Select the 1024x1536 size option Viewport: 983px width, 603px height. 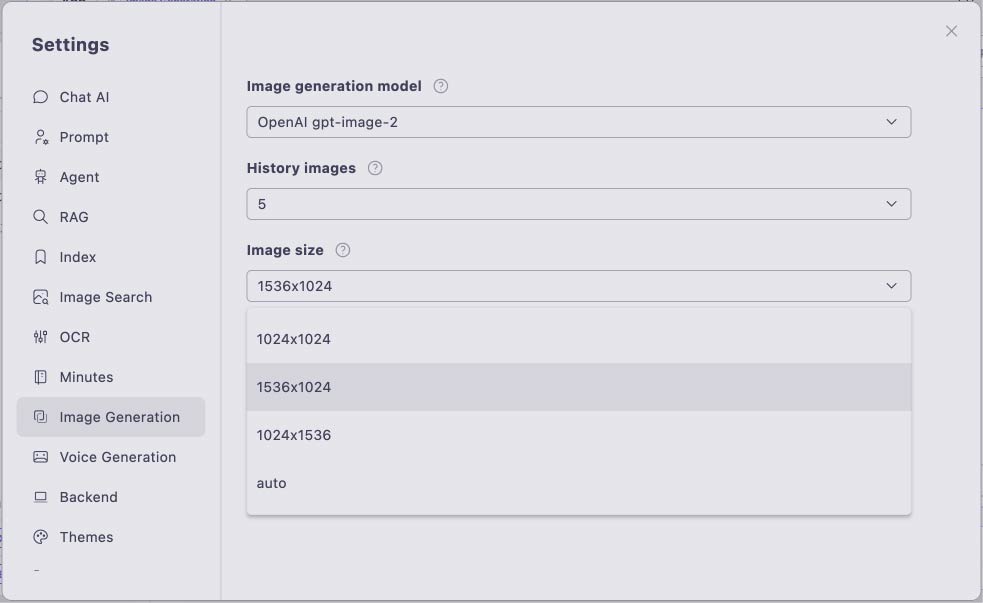pos(579,435)
